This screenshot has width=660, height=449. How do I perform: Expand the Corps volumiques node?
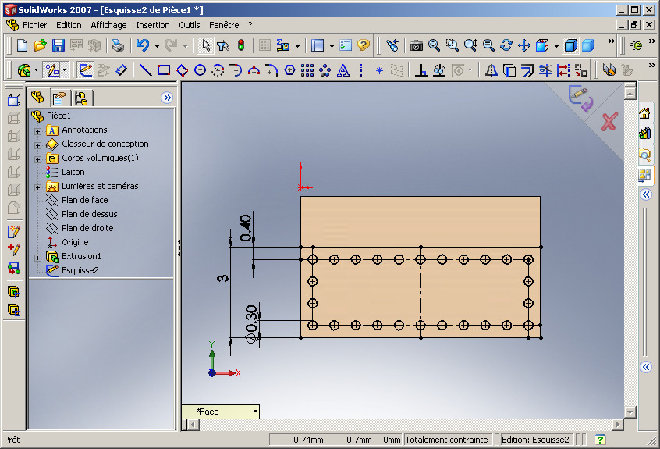pos(37,159)
